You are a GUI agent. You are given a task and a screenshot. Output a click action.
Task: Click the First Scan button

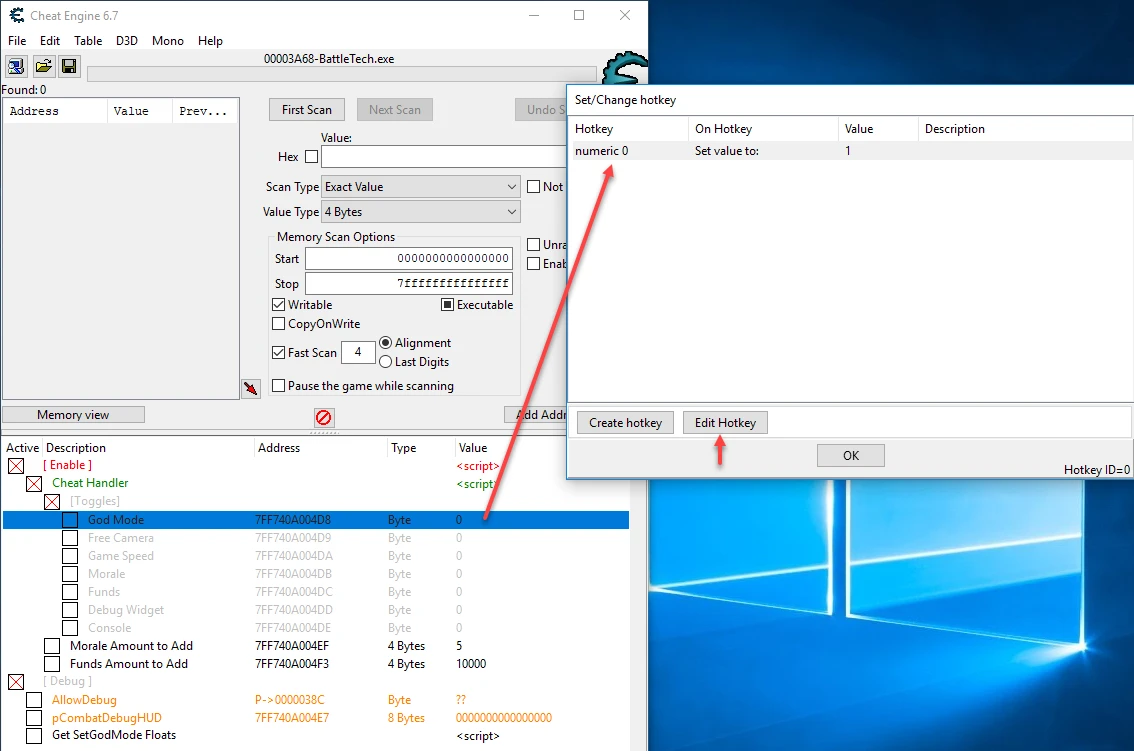pyautogui.click(x=307, y=110)
